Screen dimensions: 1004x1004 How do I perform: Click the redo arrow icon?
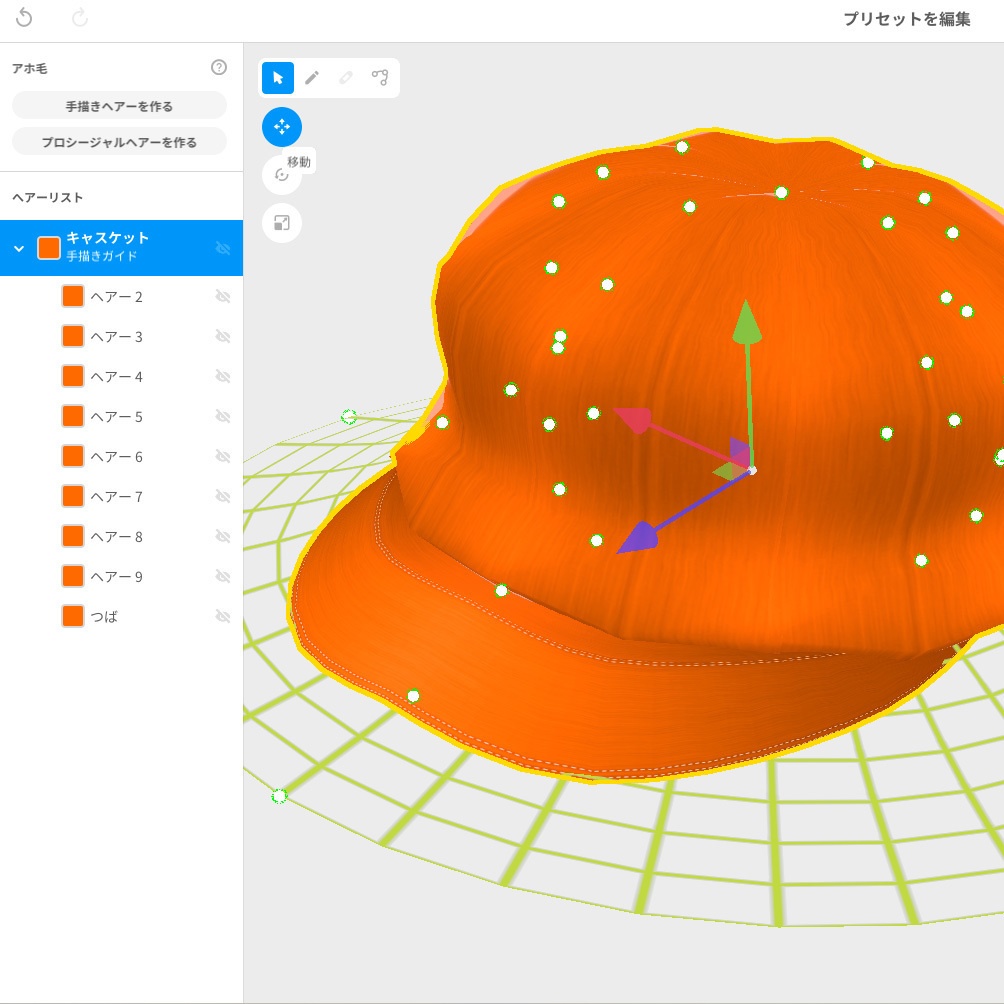pyautogui.click(x=80, y=17)
